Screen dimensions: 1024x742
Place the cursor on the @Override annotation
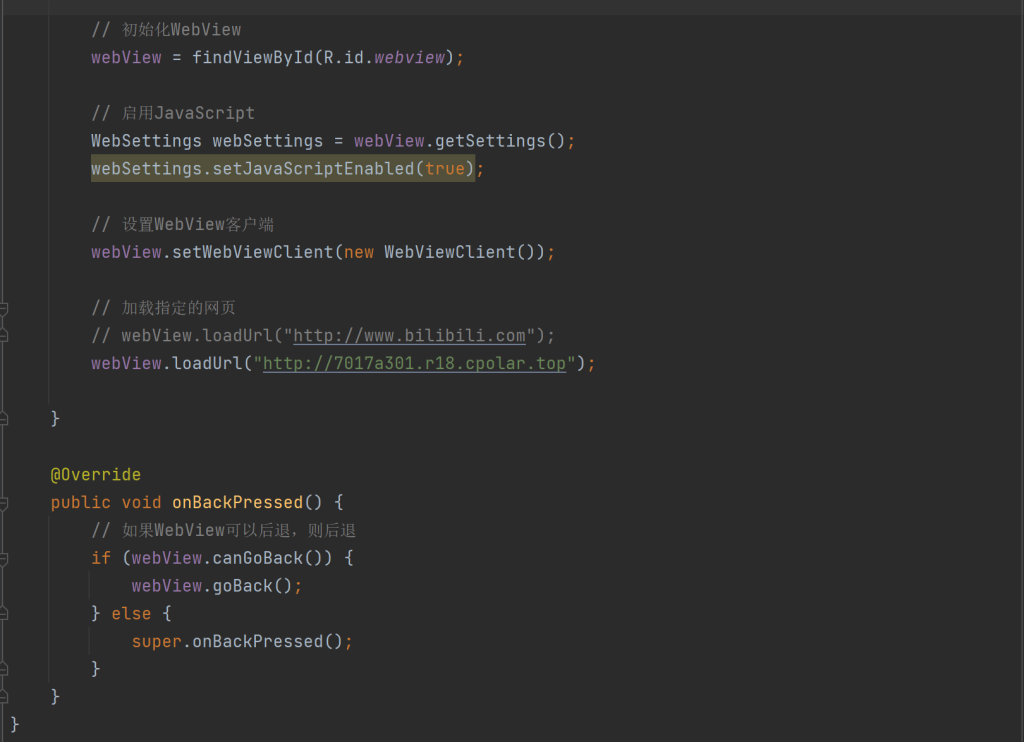96,475
